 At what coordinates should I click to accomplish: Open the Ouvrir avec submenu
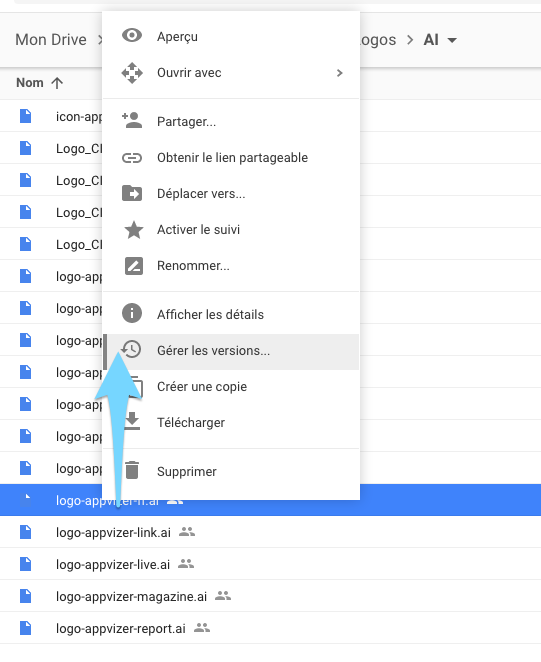click(231, 73)
